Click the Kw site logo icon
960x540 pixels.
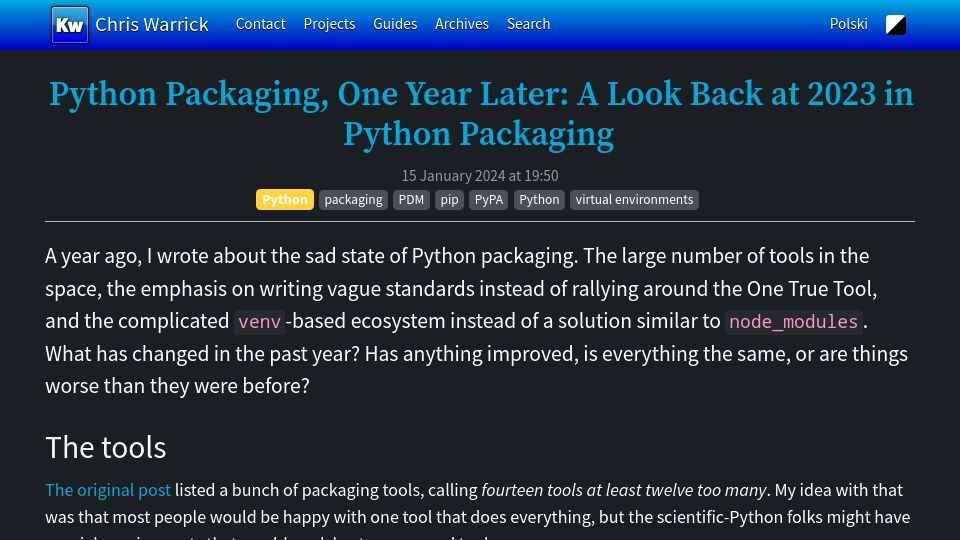click(70, 24)
